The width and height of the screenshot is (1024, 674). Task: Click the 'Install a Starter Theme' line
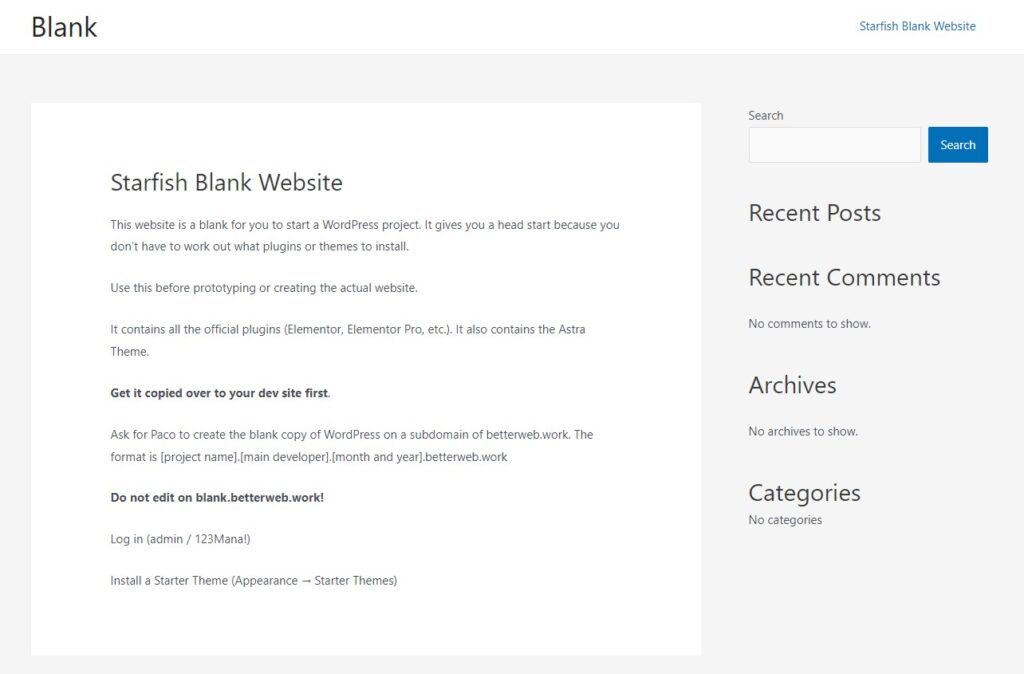[x=253, y=580]
